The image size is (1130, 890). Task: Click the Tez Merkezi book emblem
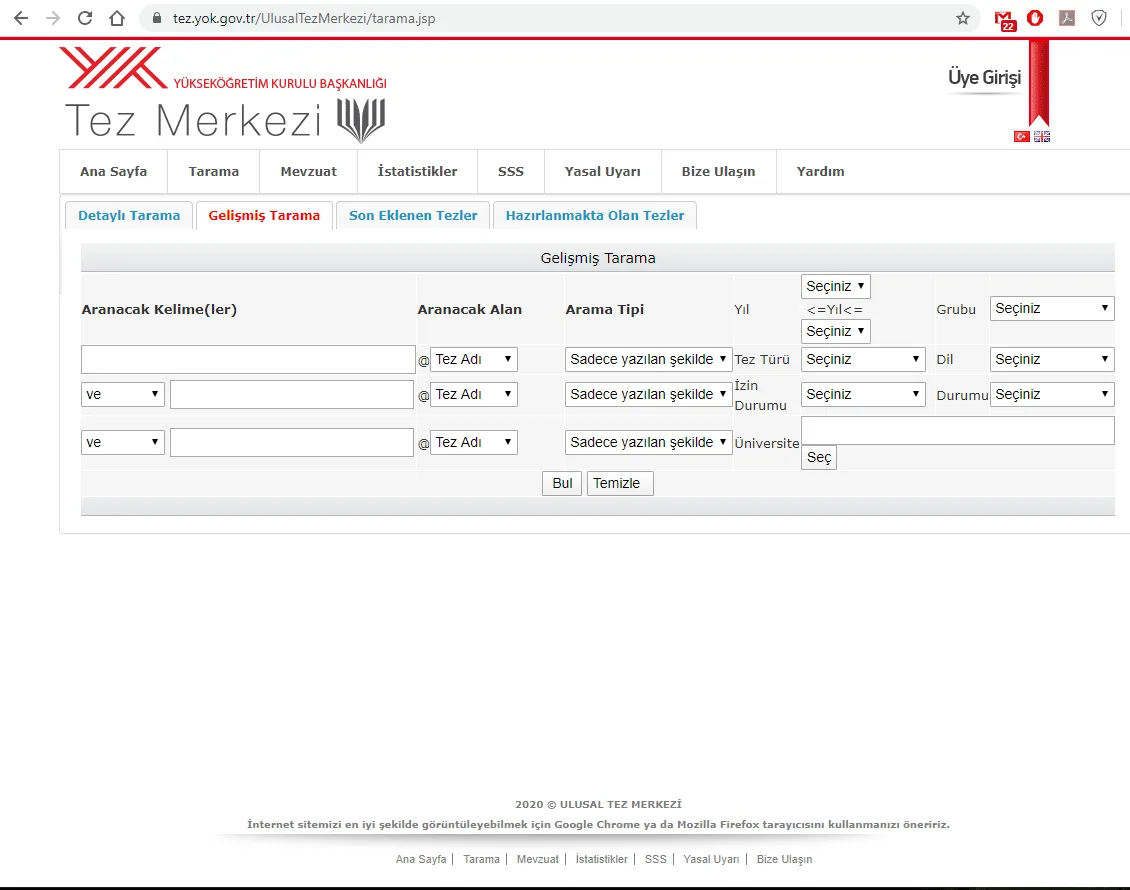(361, 120)
